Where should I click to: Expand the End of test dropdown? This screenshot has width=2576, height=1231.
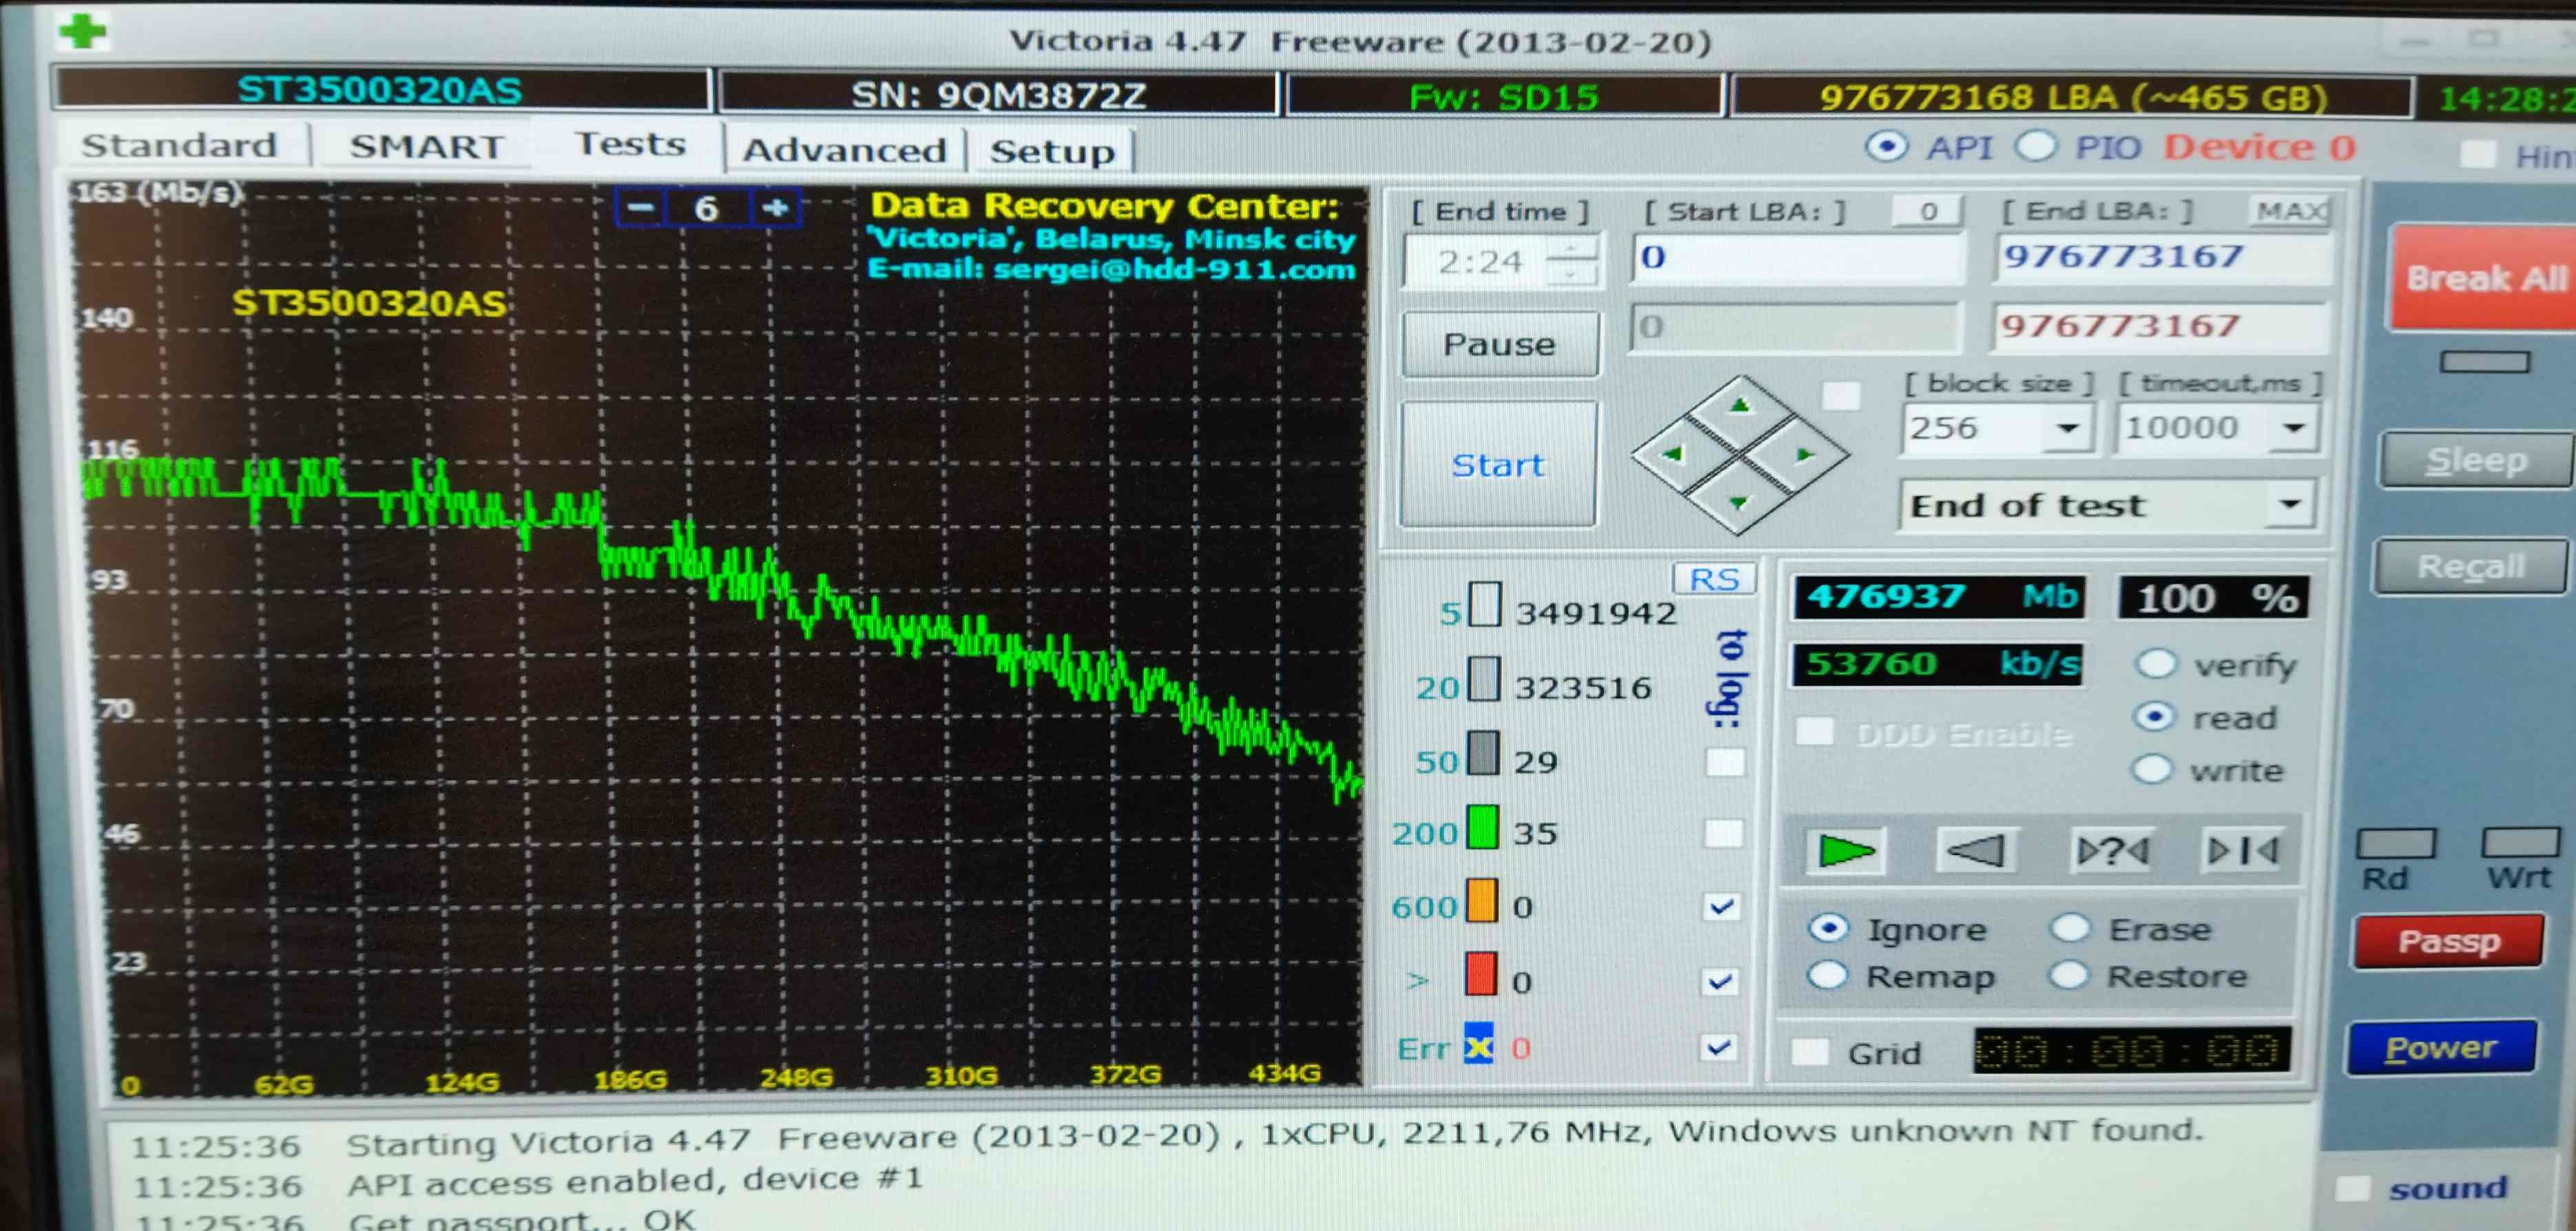point(2290,504)
